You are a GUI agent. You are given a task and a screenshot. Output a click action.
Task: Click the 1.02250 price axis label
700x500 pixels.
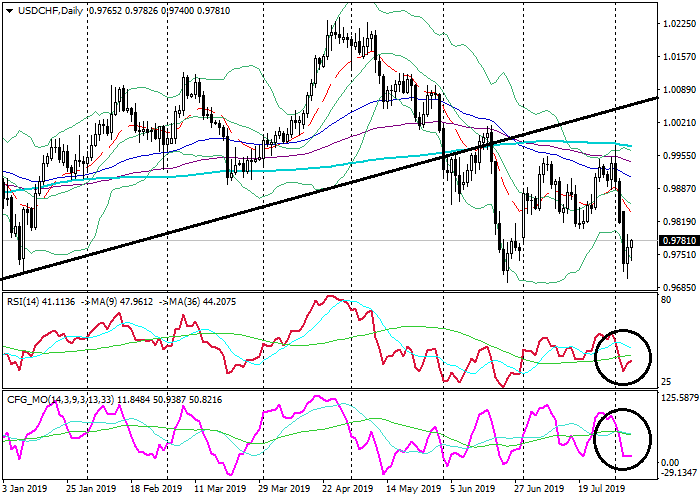(x=678, y=23)
